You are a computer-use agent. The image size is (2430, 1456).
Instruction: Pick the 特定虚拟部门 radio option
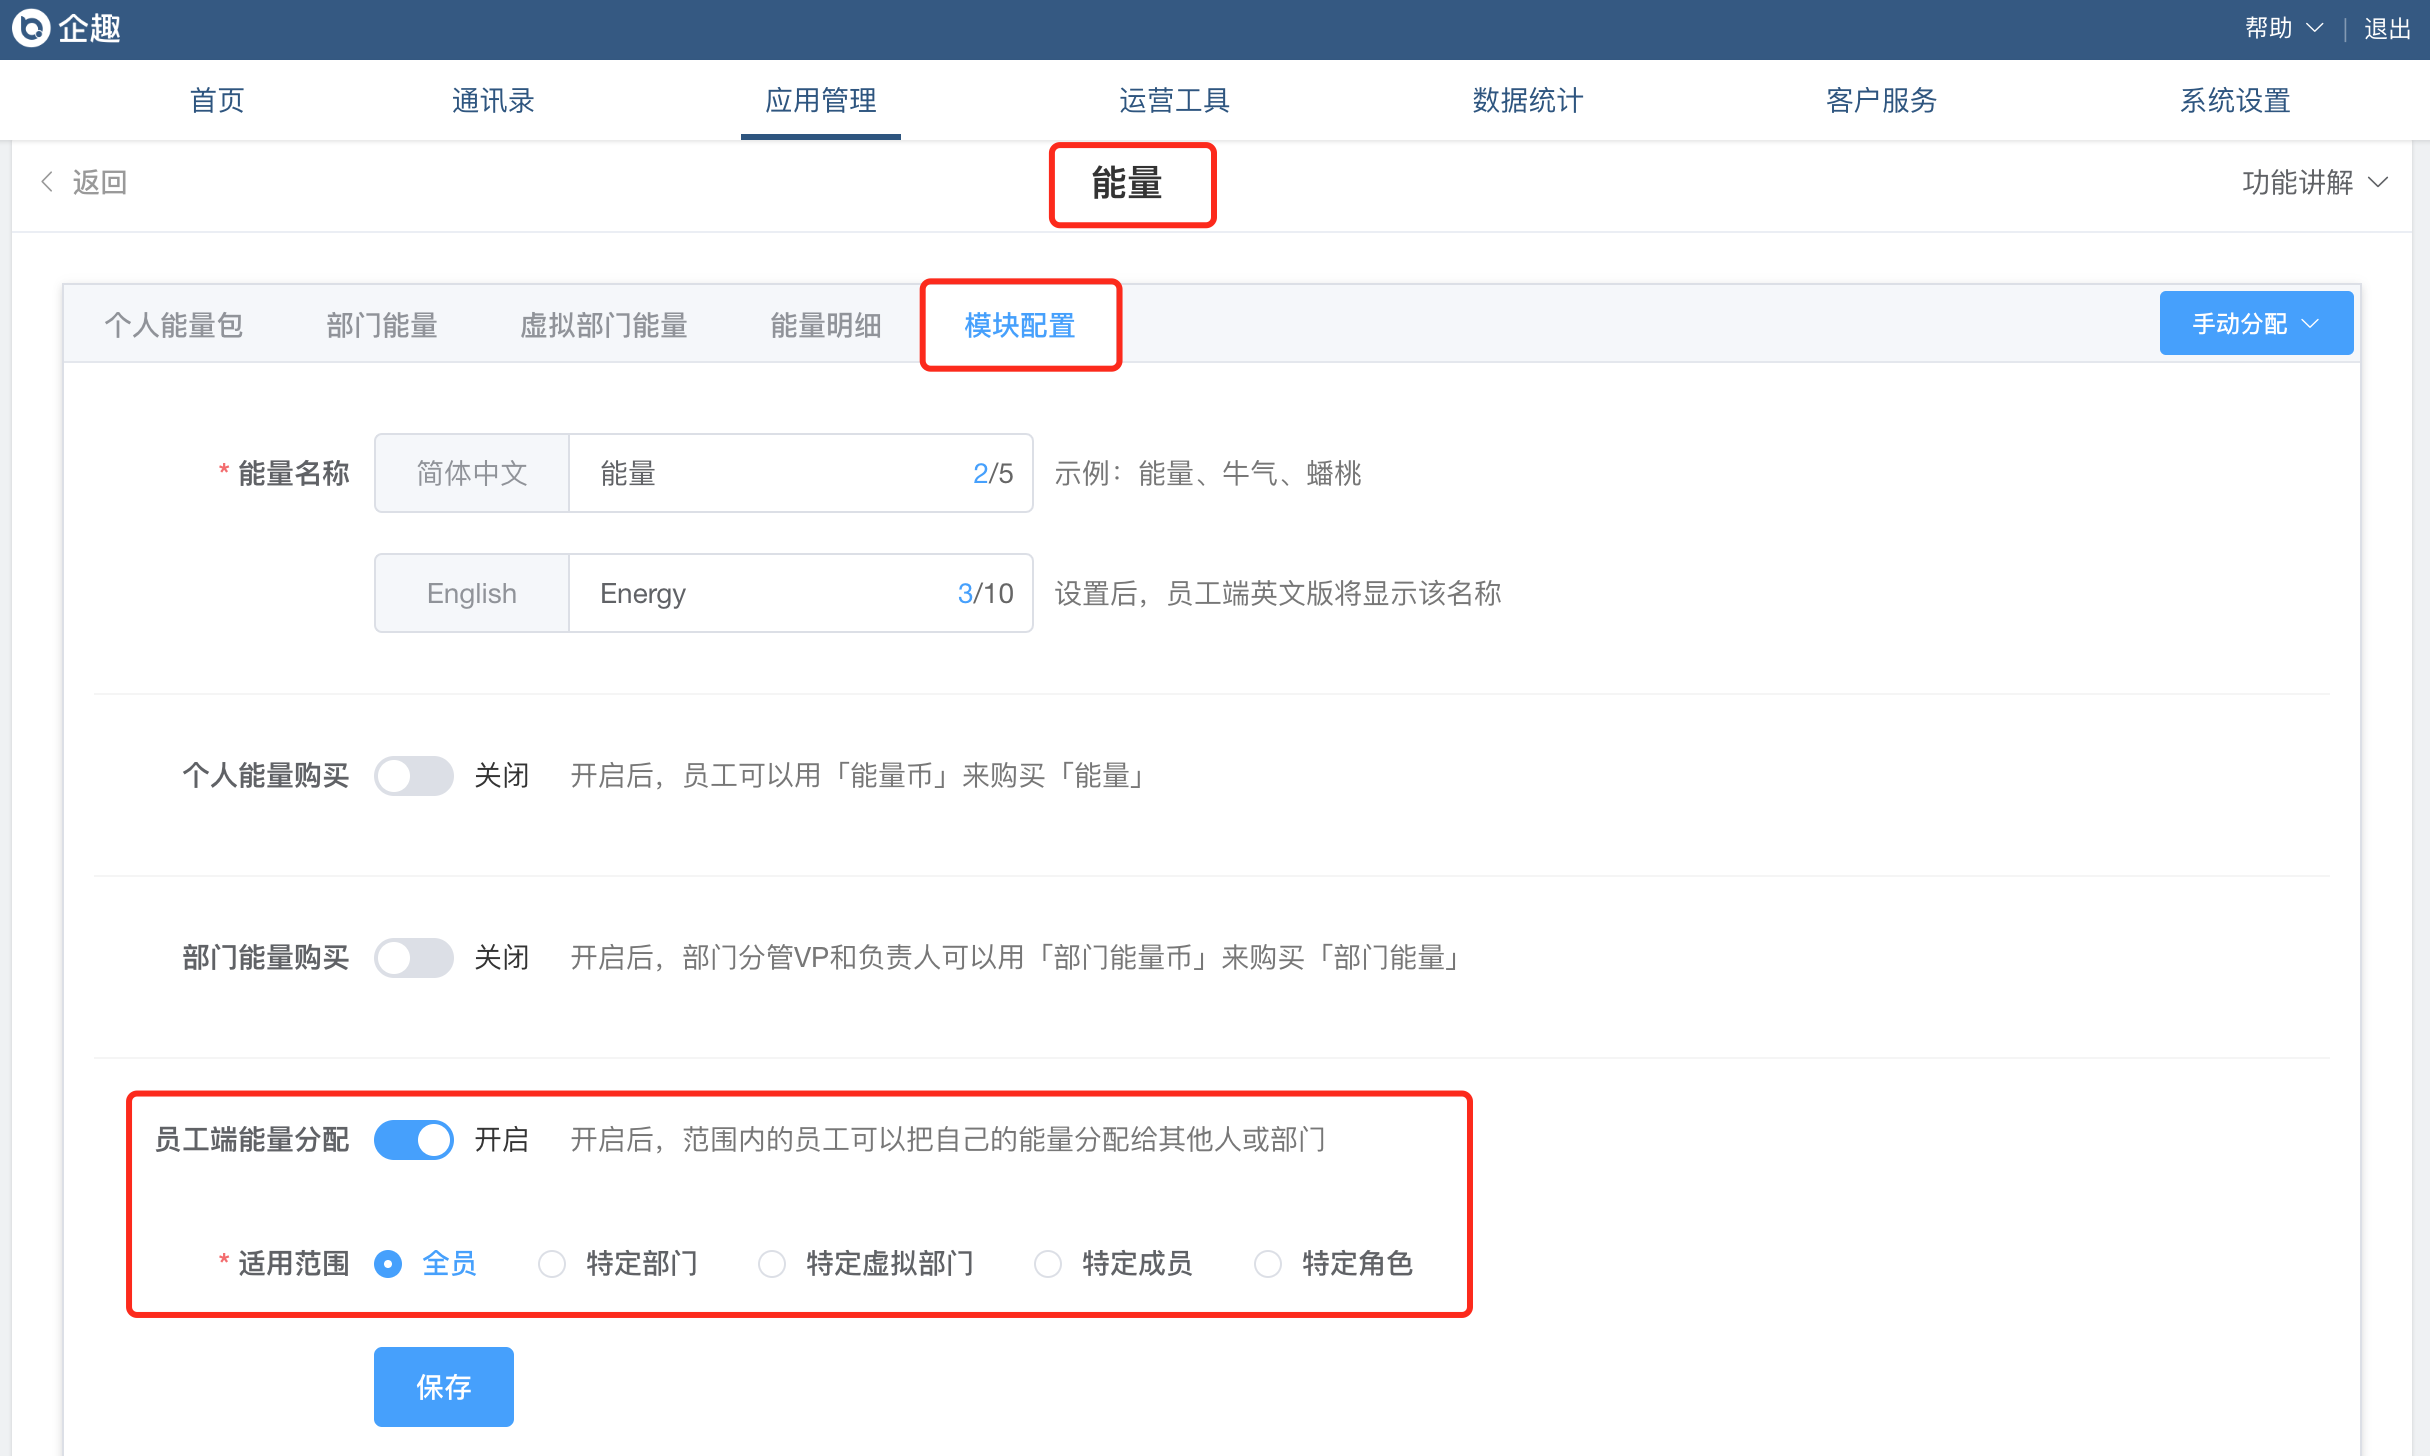(x=772, y=1264)
